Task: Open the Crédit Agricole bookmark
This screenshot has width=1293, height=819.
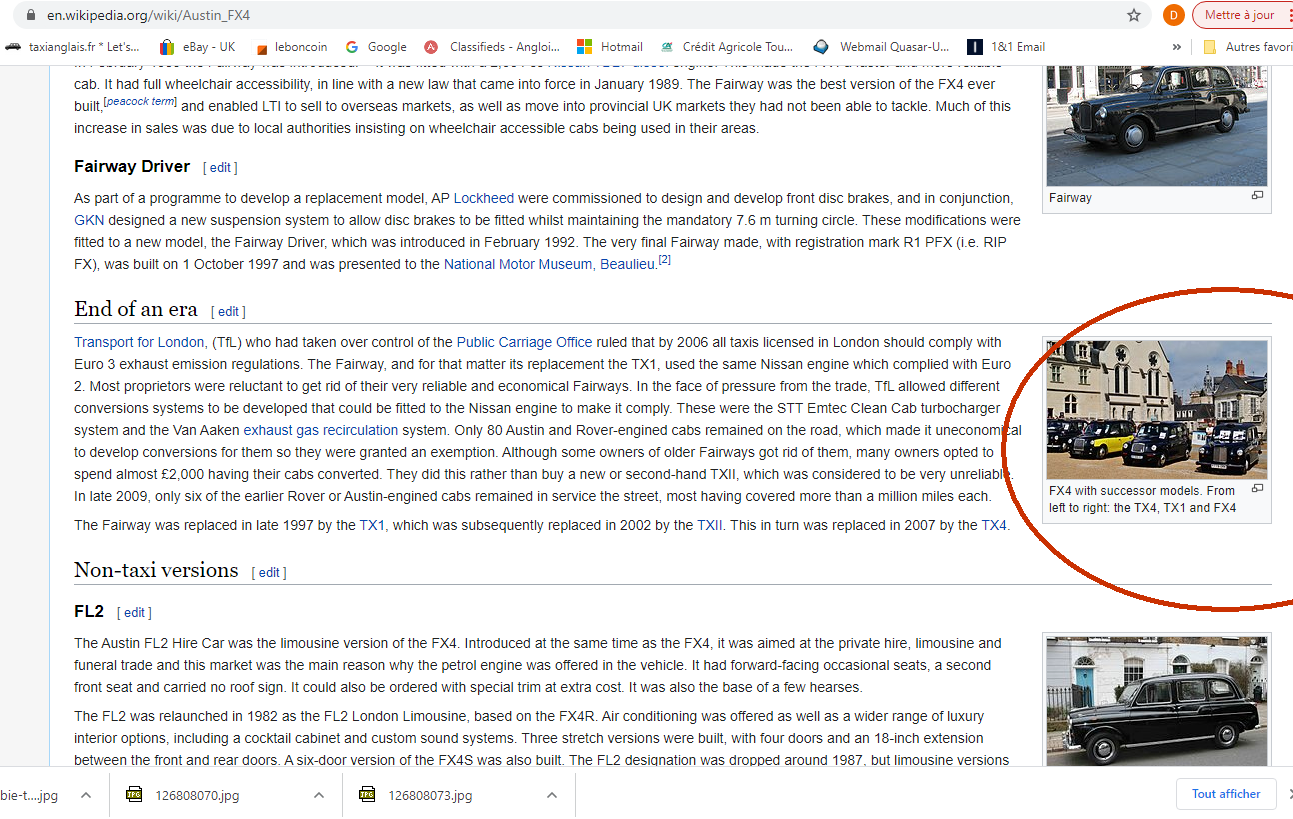Action: (726, 47)
